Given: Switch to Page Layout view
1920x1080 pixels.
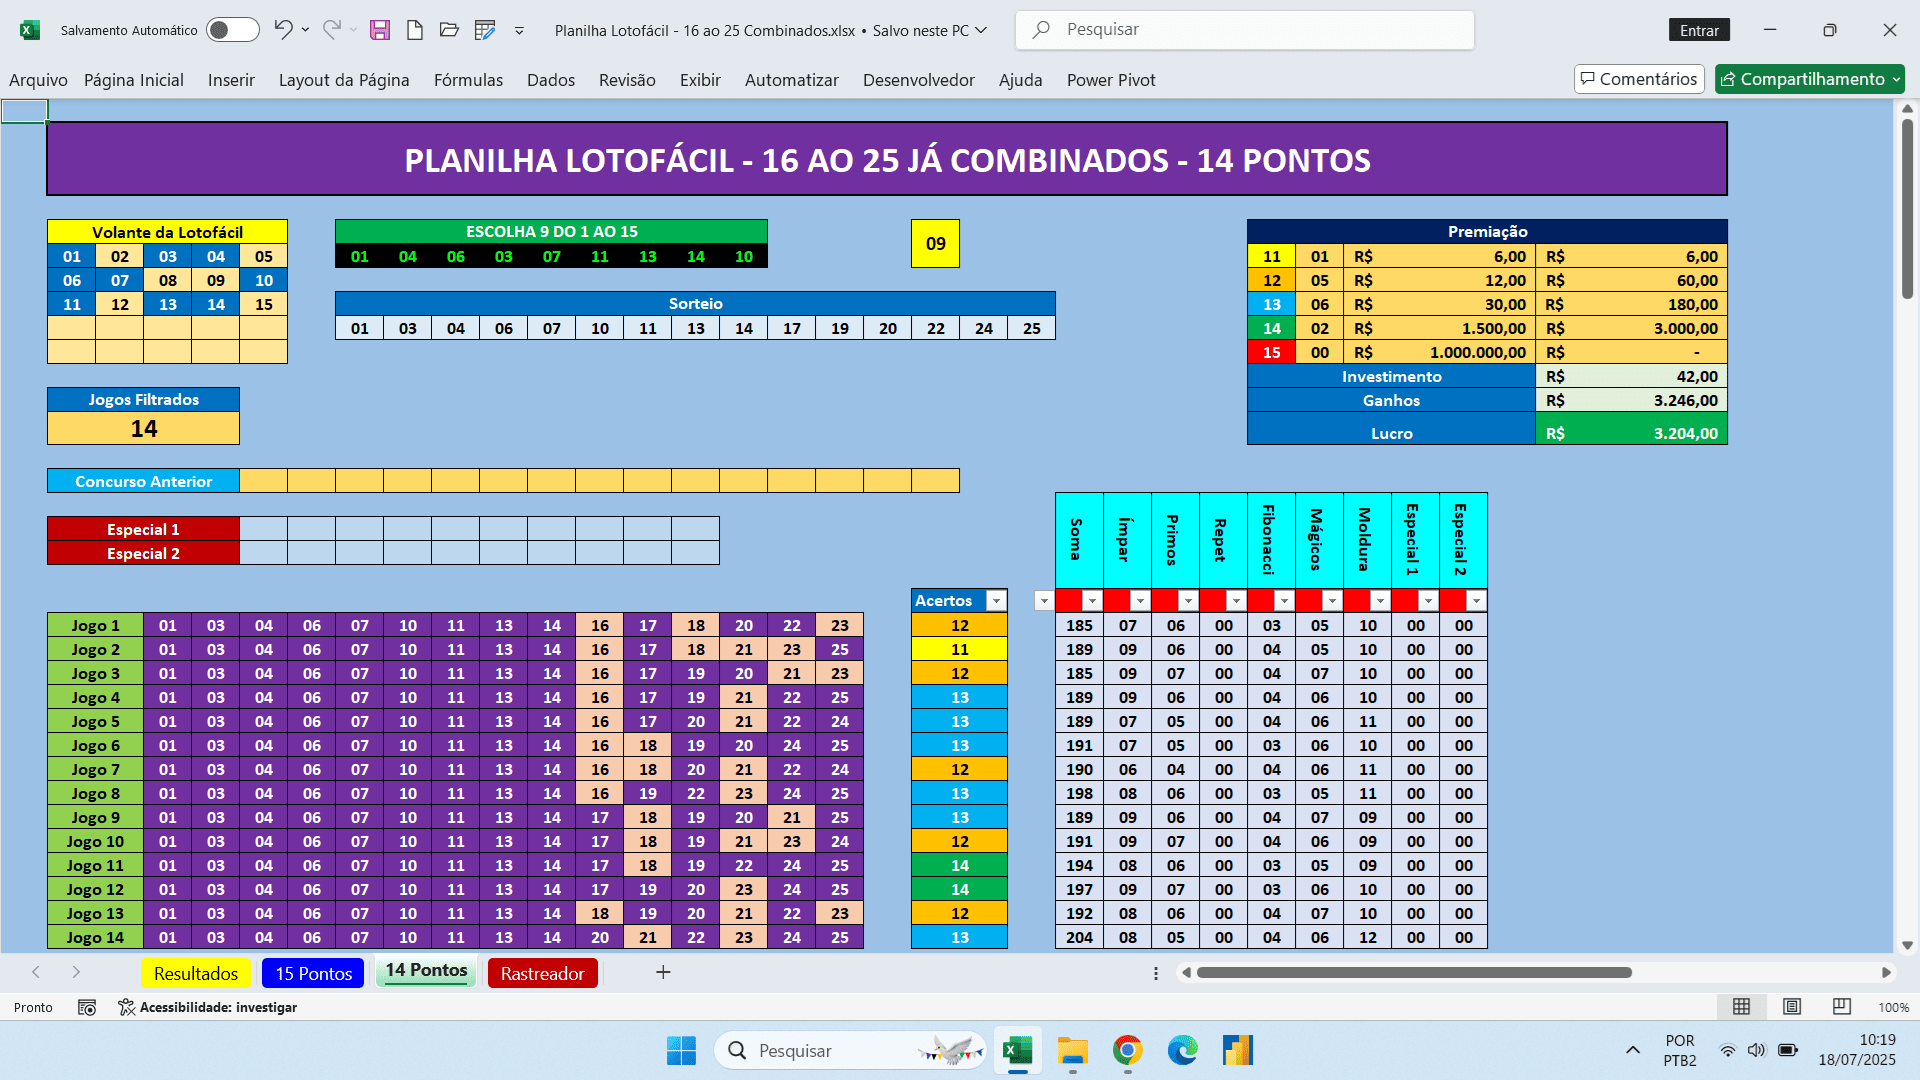Looking at the screenshot, I should point(1792,1007).
